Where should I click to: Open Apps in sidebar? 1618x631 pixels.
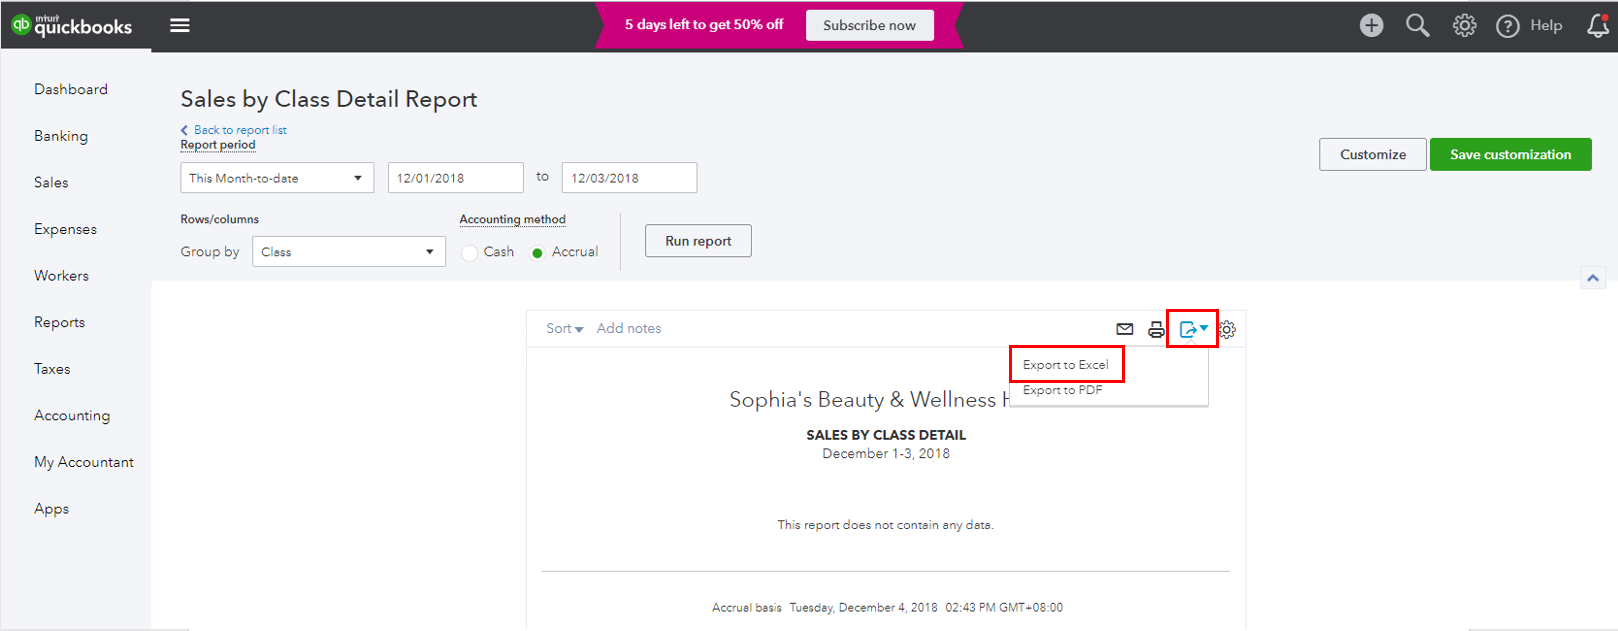click(x=51, y=509)
